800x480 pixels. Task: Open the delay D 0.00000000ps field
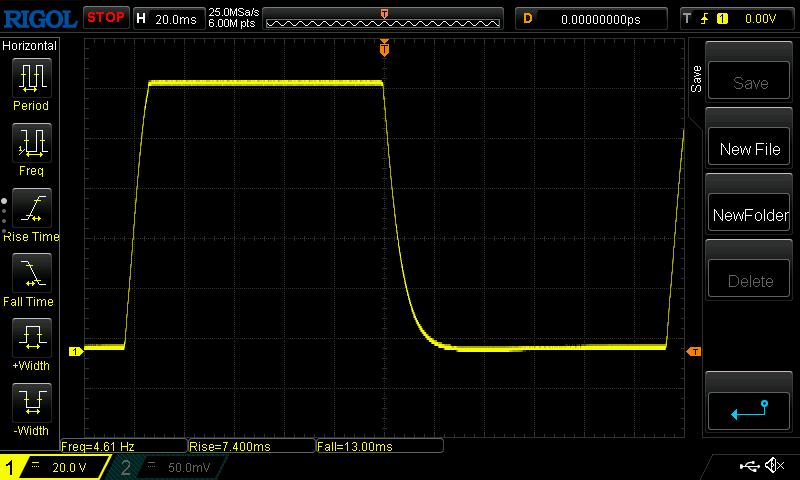point(591,19)
